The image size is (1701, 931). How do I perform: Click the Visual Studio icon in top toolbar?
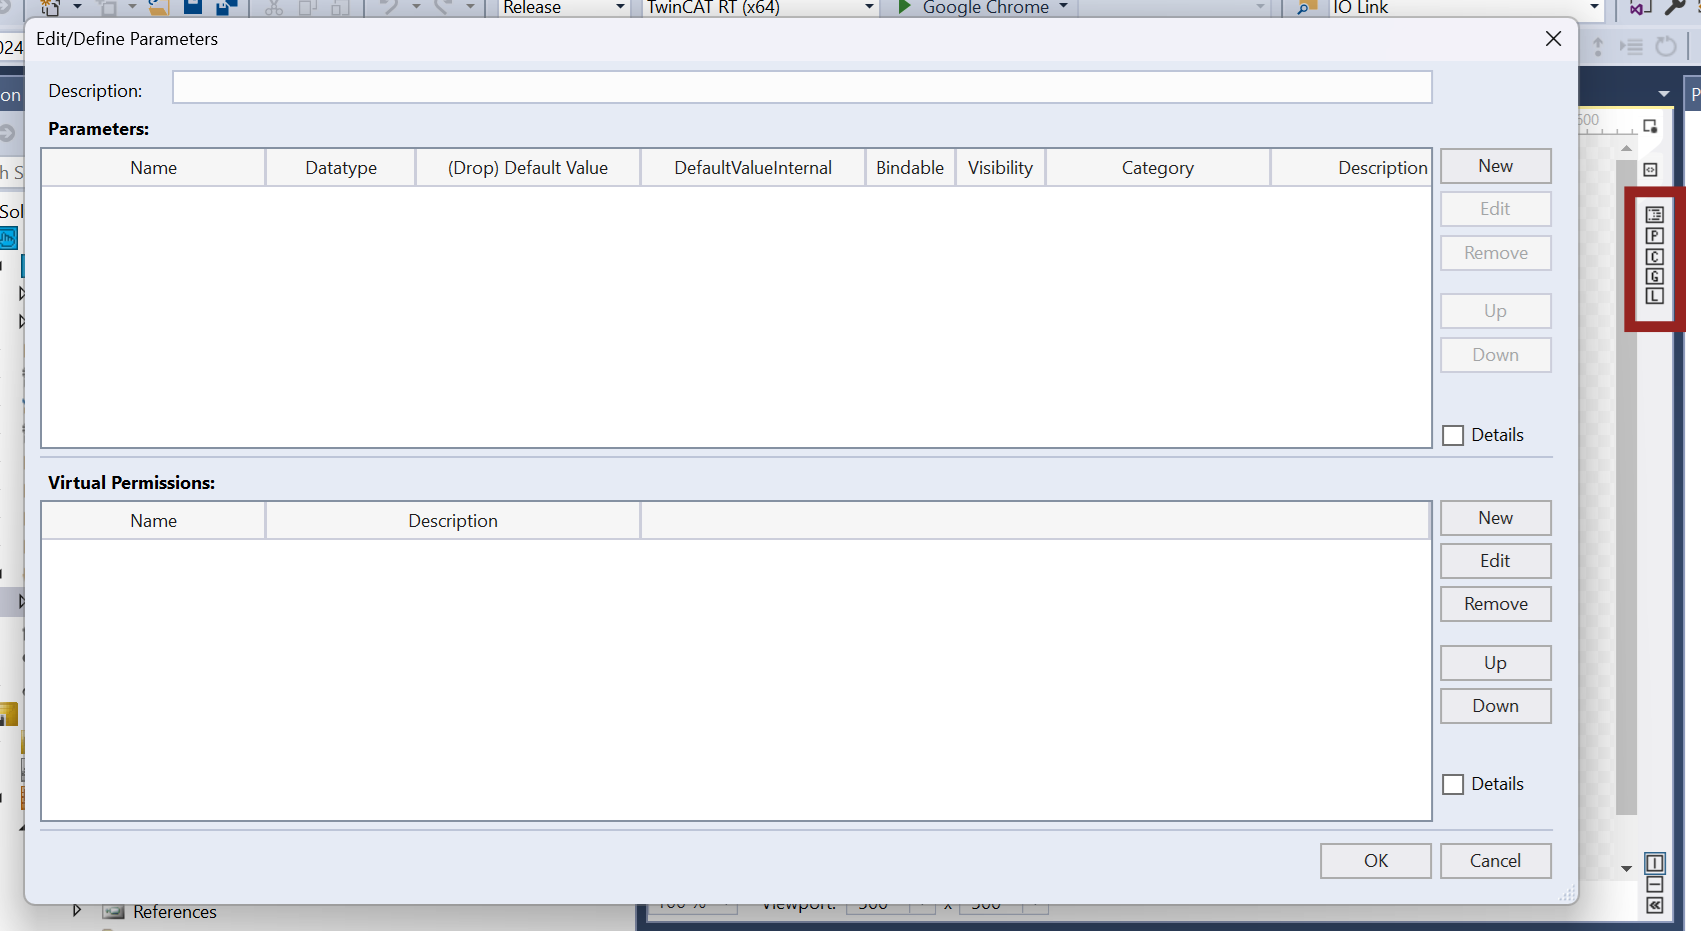click(x=1640, y=7)
